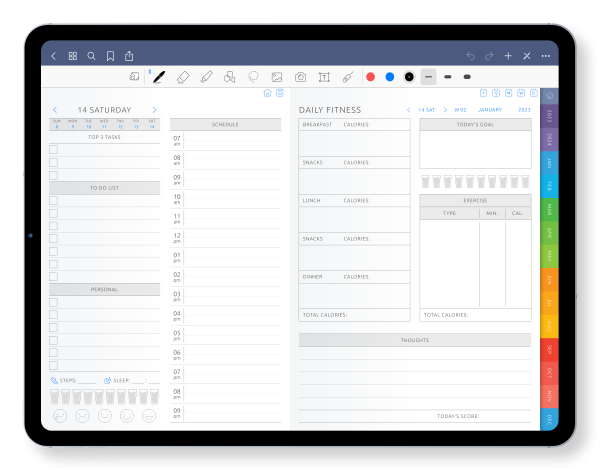This screenshot has height=470, width=600.
Task: Open the home icon above the schedule
Action: coord(267,93)
